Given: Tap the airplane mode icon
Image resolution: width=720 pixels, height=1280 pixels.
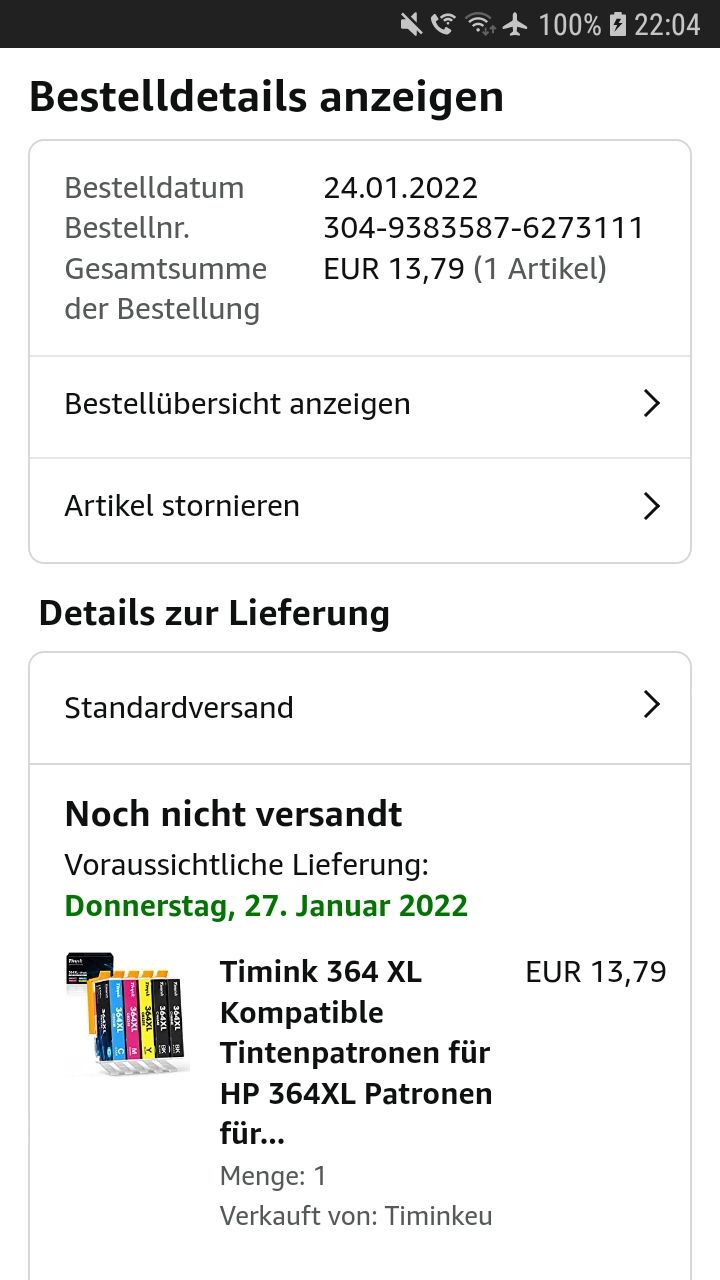Looking at the screenshot, I should click(516, 24).
